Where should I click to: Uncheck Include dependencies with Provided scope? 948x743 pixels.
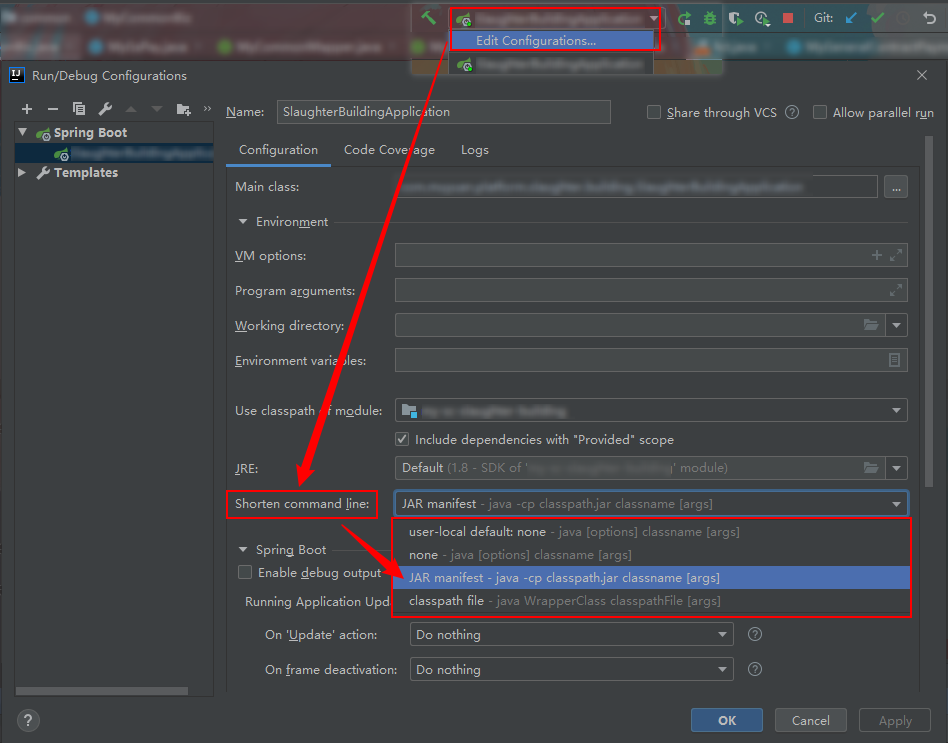(x=401, y=439)
